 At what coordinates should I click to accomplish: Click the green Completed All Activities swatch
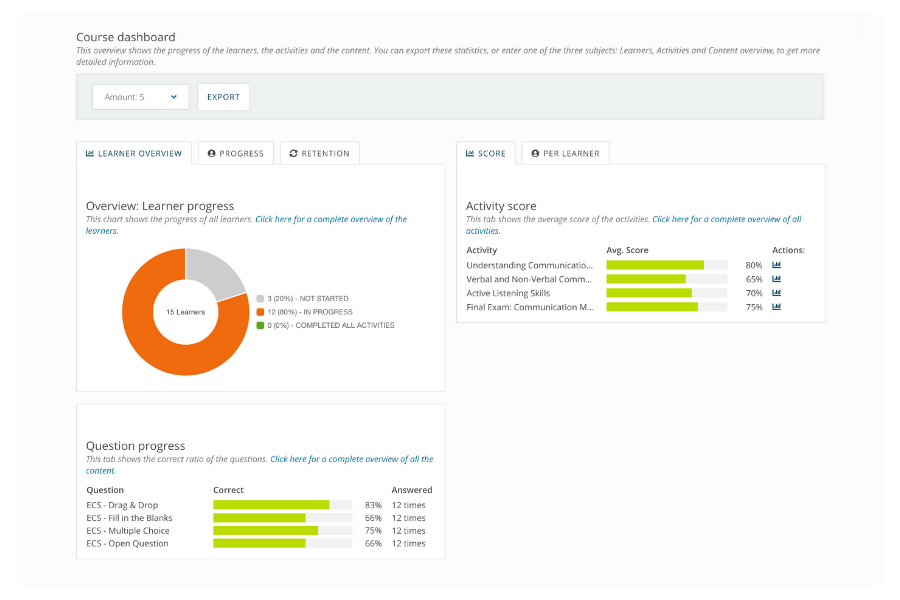coord(260,325)
